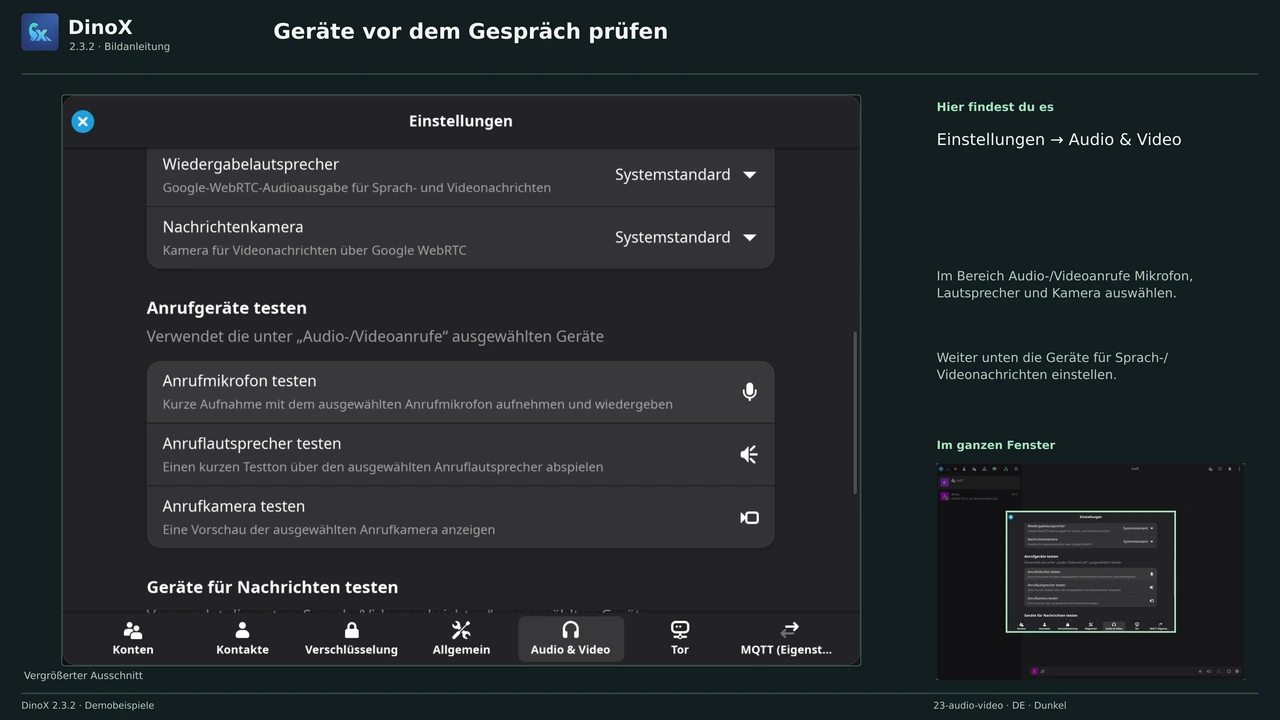This screenshot has width=1280, height=720.
Task: Select the Audio & Video tab
Action: [570, 638]
